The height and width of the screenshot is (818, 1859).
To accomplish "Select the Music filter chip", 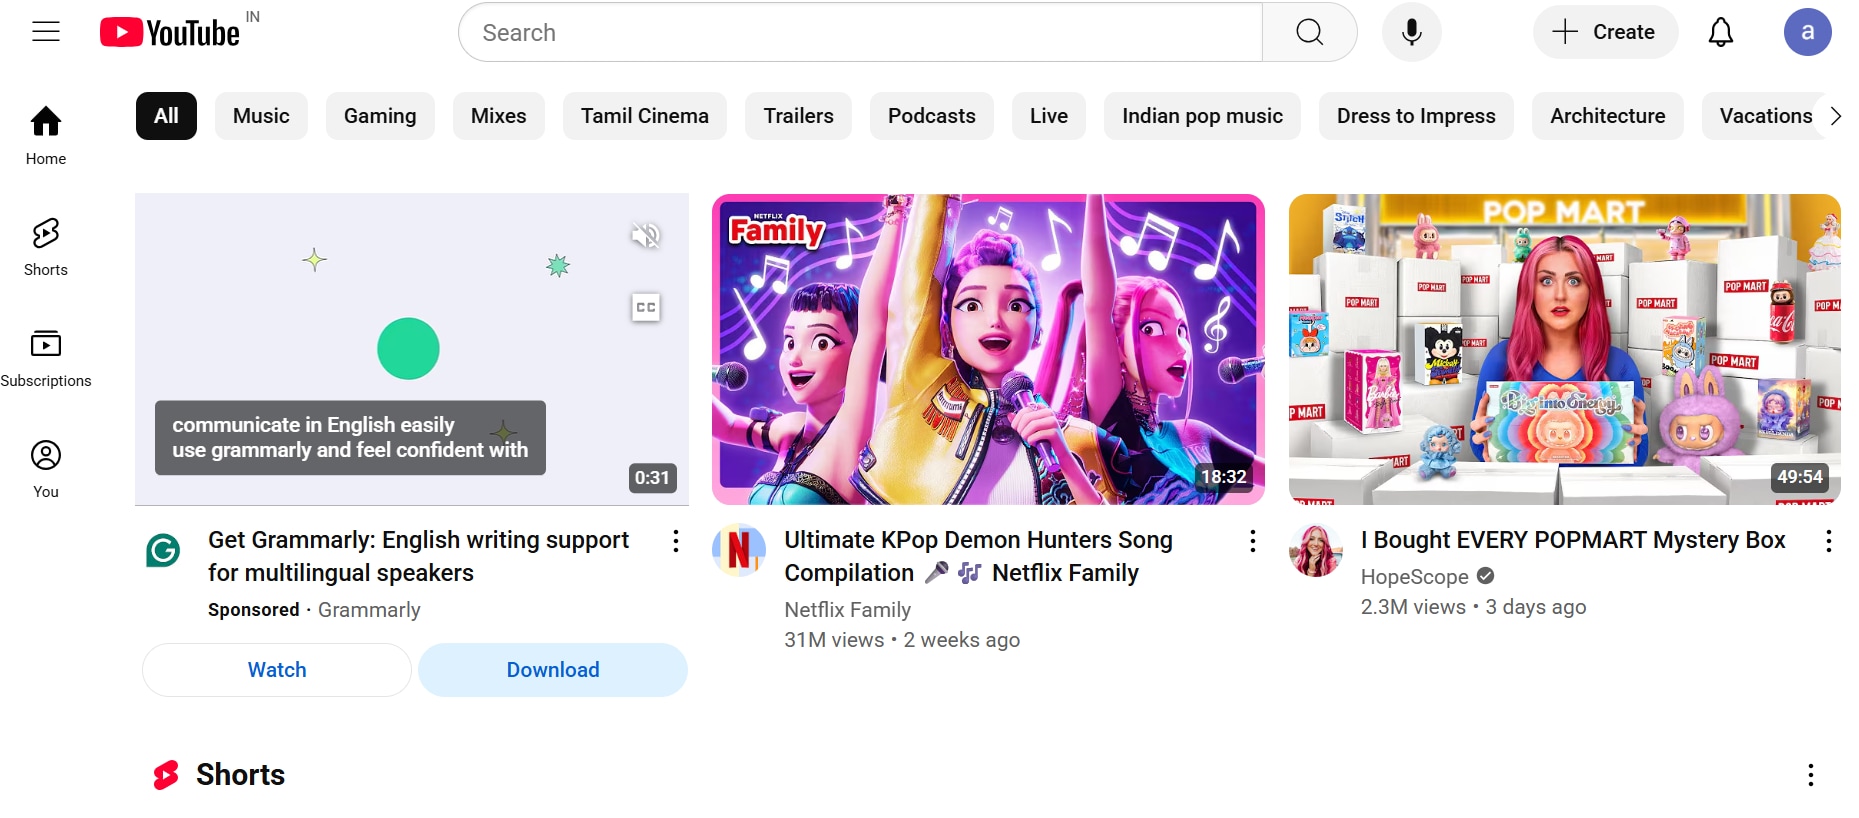I will click(261, 116).
